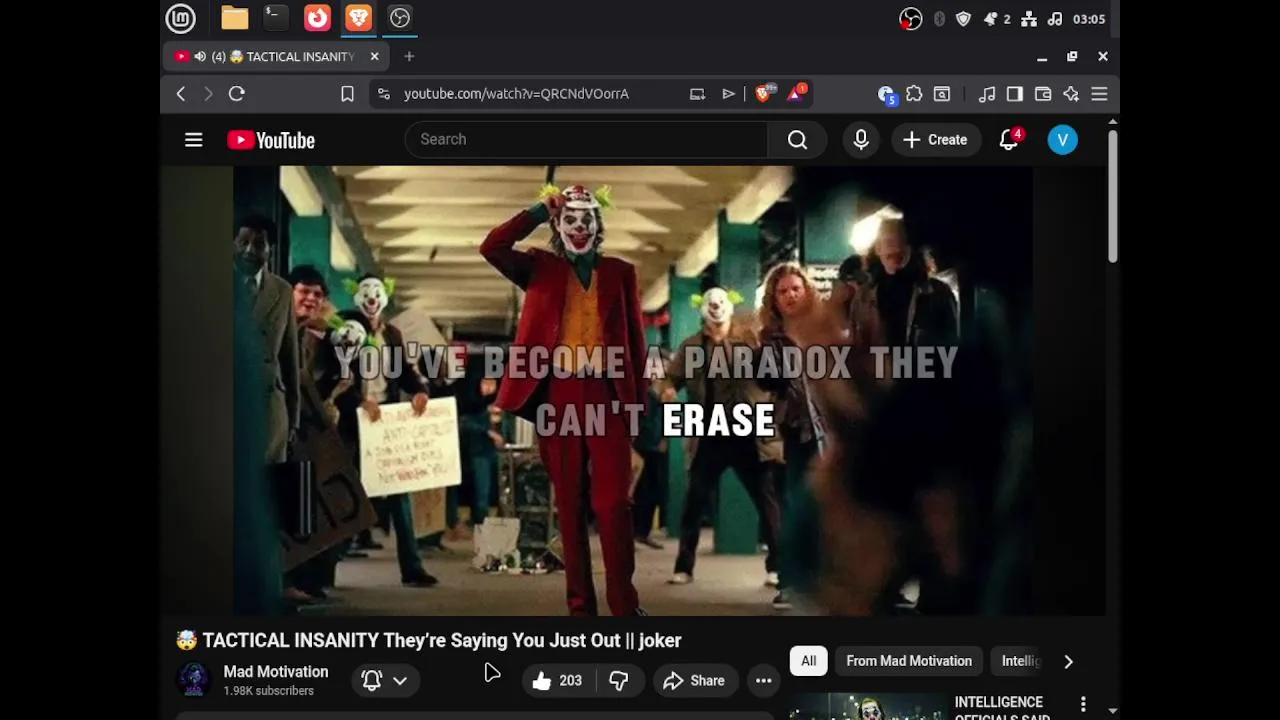Click the video title TACTICAL INSANITY text

tap(442, 641)
